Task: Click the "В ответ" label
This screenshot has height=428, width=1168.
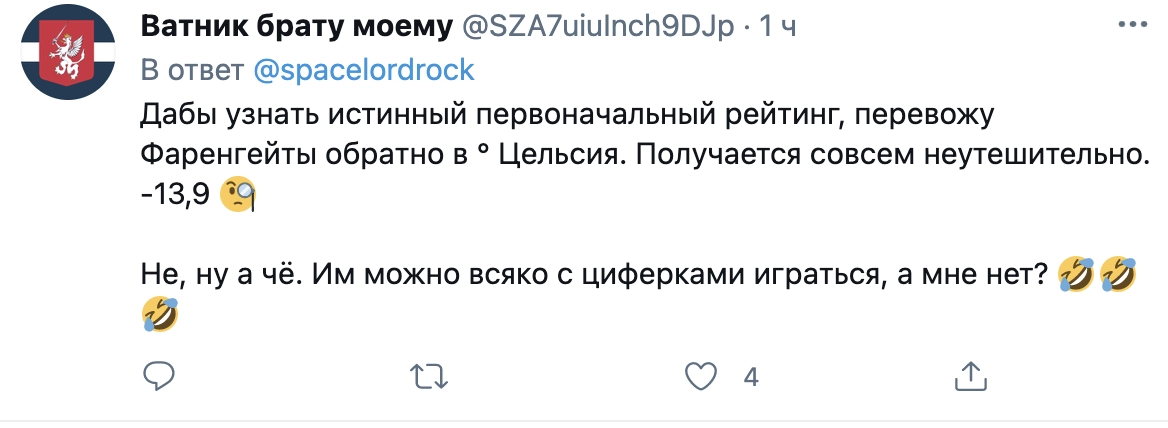Action: (x=192, y=70)
